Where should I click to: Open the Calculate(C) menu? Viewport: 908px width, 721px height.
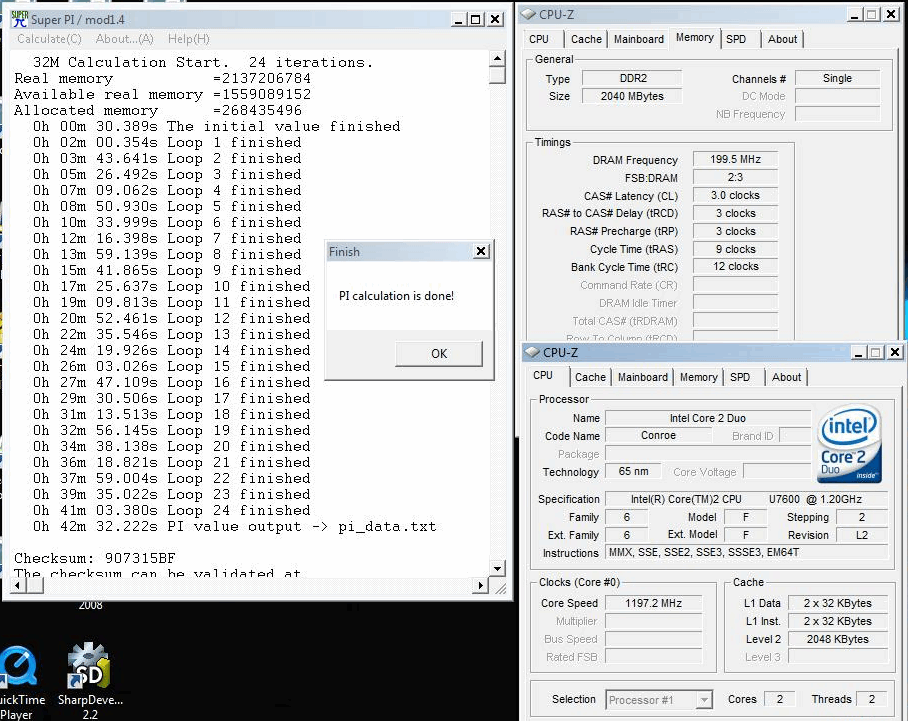pos(49,39)
